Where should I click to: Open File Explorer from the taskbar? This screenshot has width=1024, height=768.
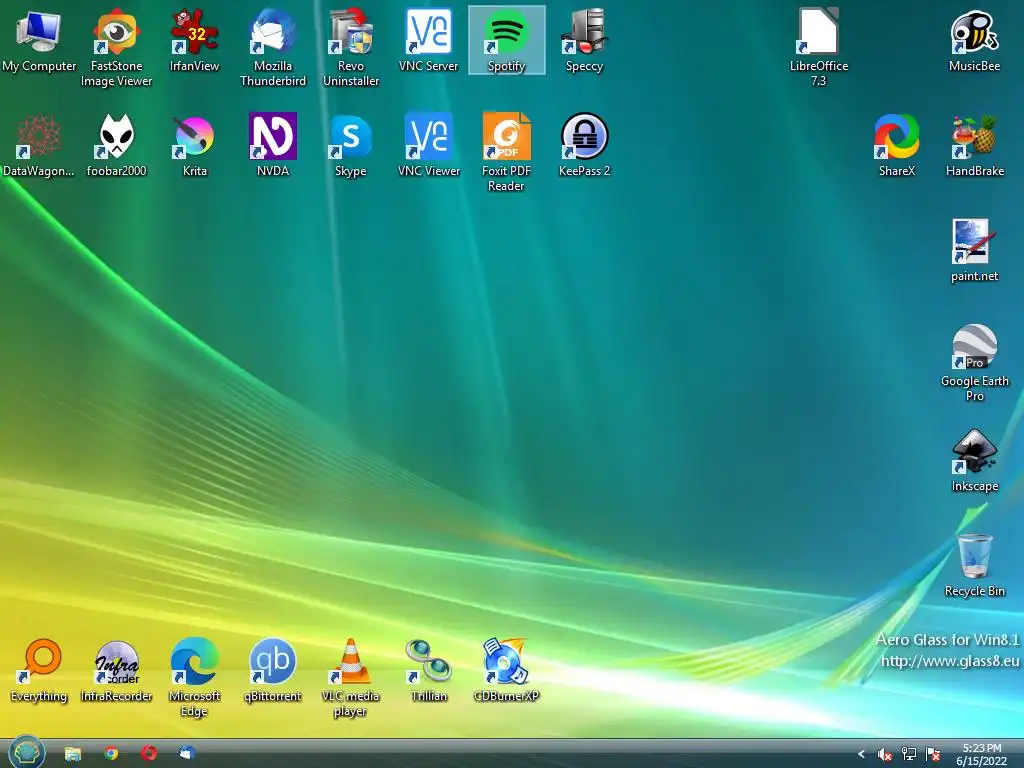point(72,754)
